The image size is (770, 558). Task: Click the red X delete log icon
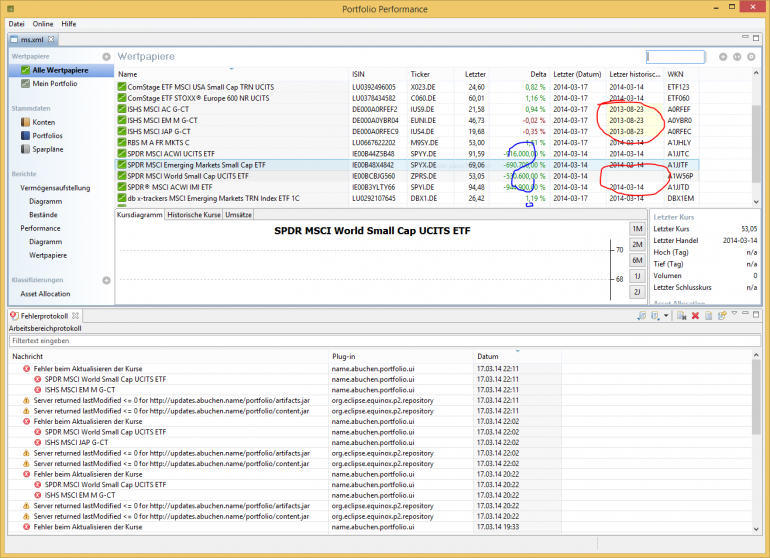pyautogui.click(x=695, y=316)
